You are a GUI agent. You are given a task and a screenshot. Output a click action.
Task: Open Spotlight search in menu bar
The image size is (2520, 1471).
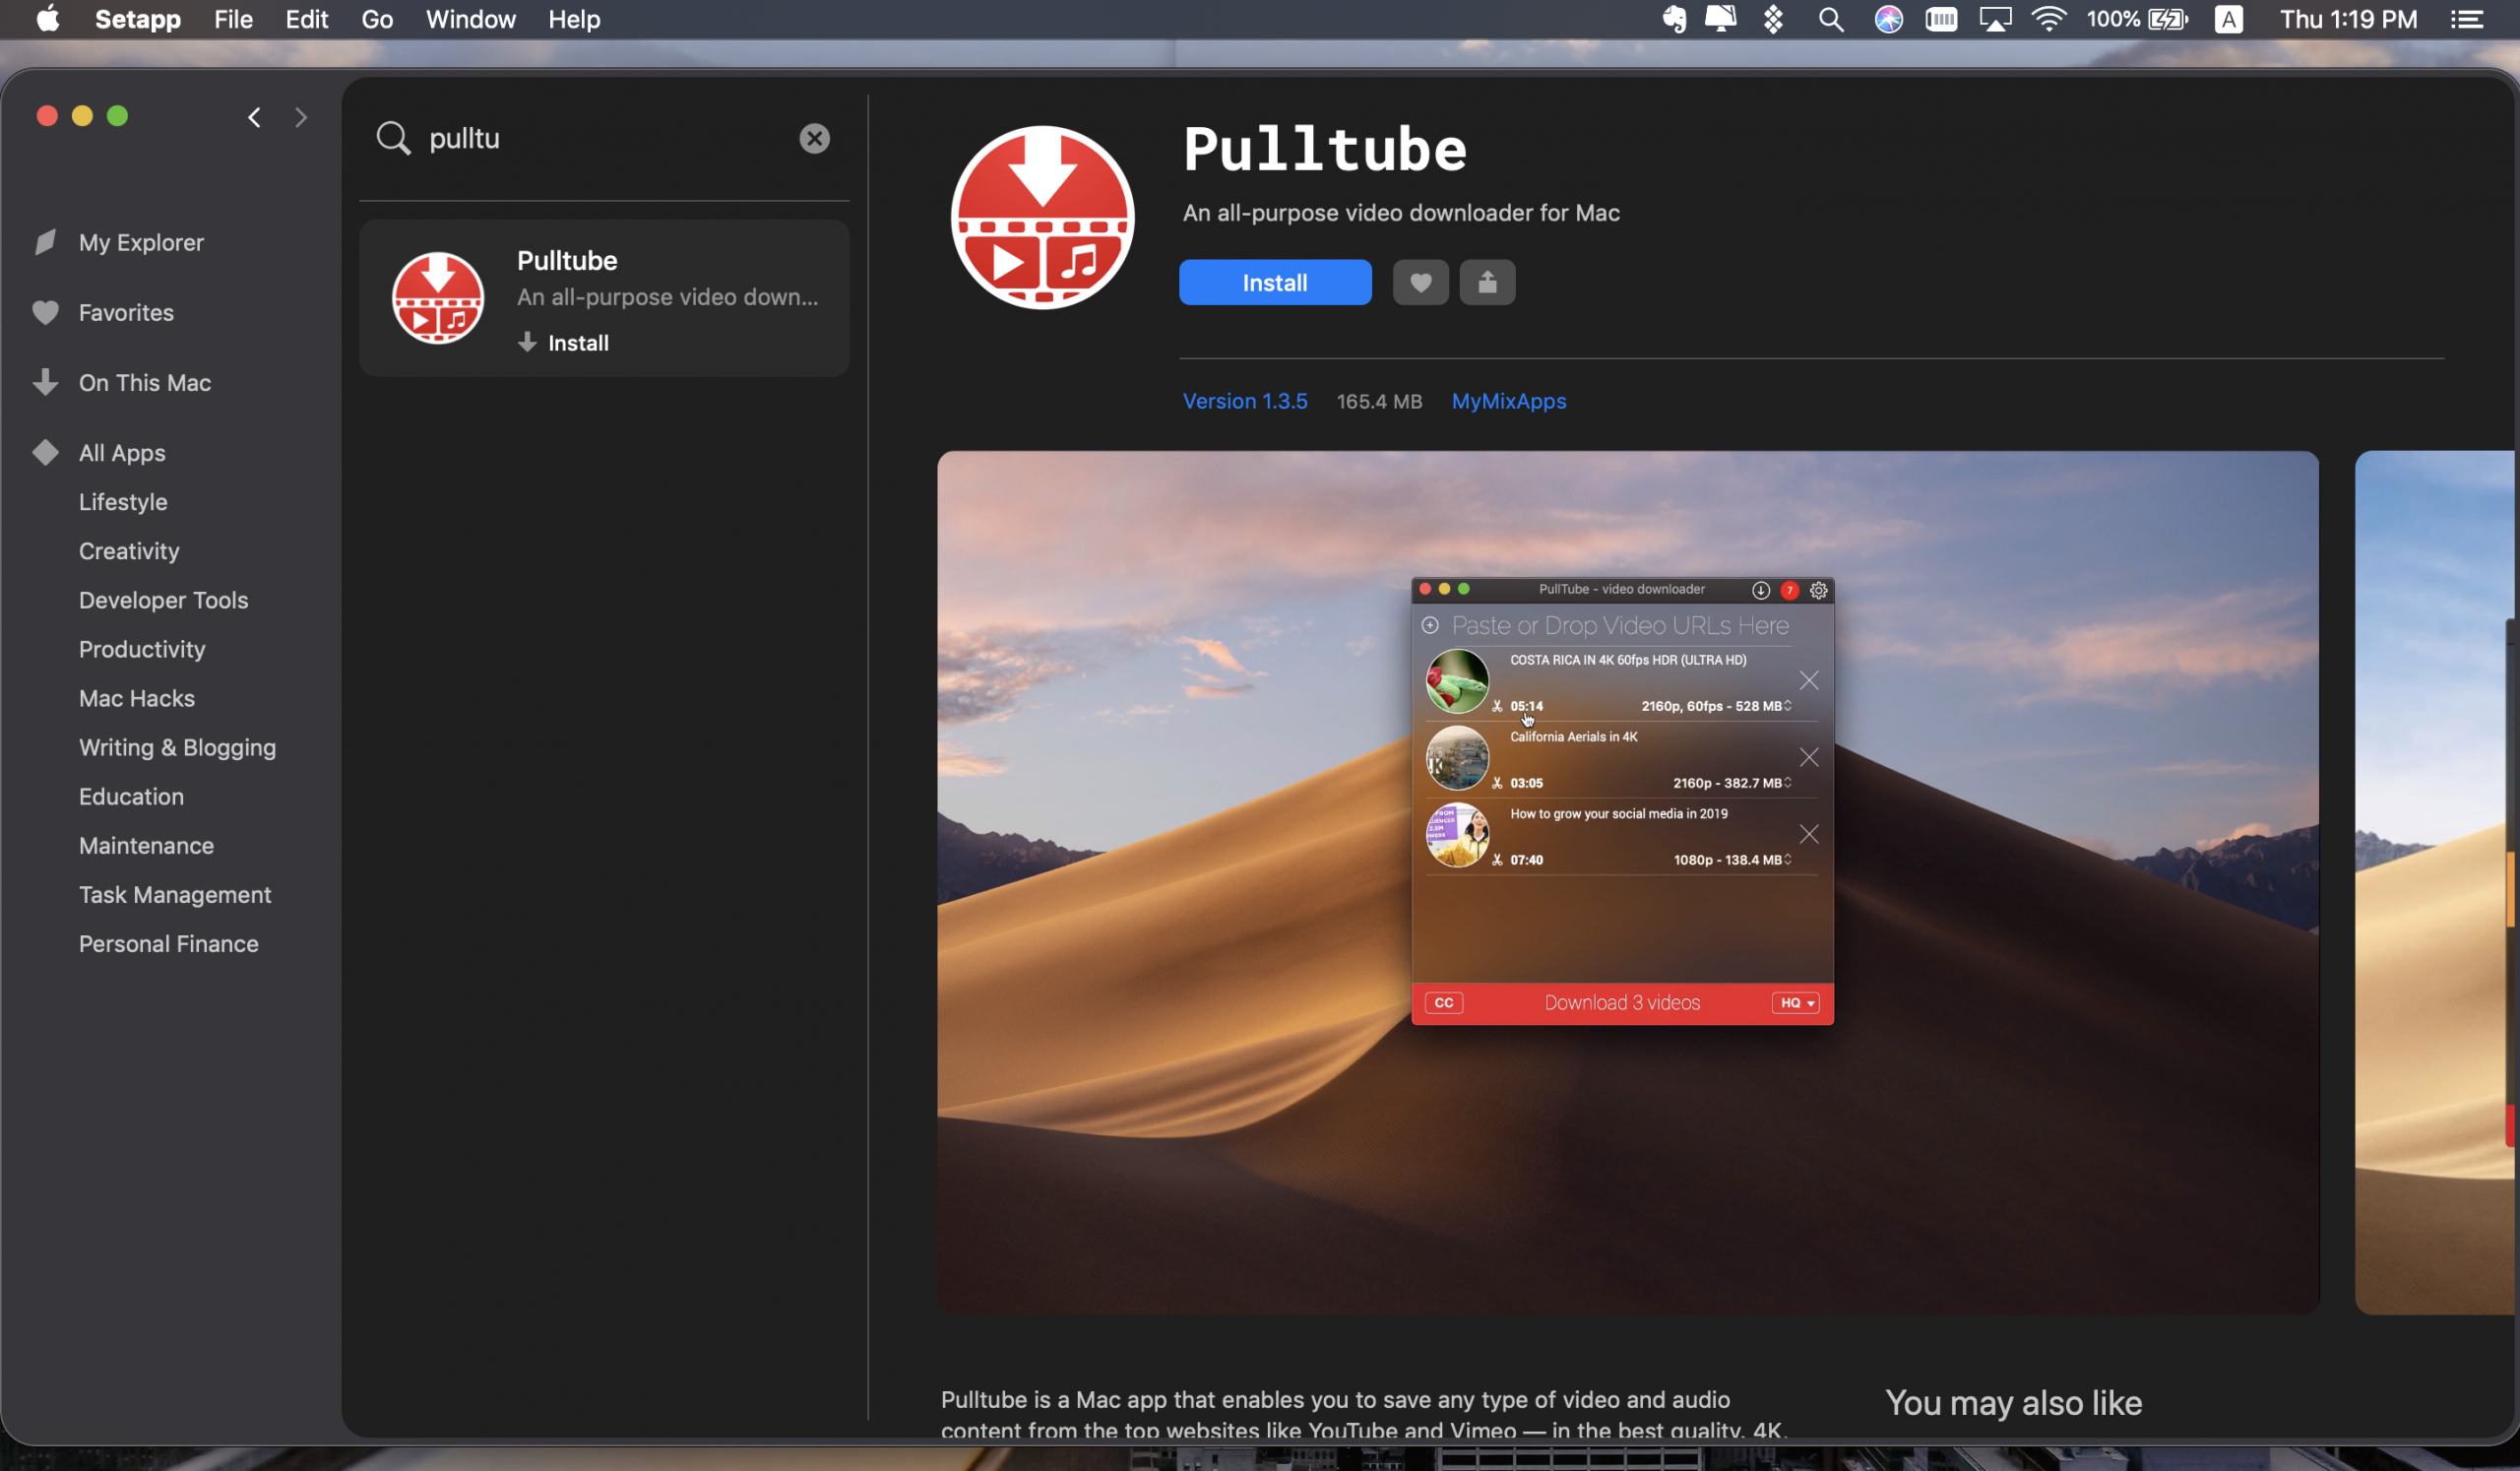point(1830,19)
